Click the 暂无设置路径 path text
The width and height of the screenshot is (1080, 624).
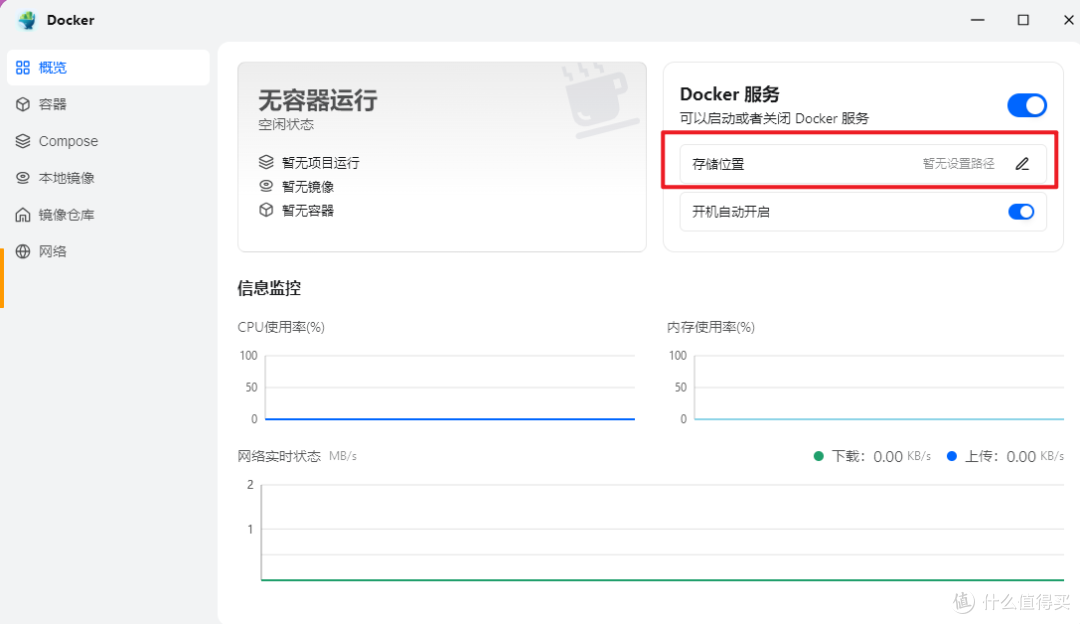pyautogui.click(x=958, y=164)
